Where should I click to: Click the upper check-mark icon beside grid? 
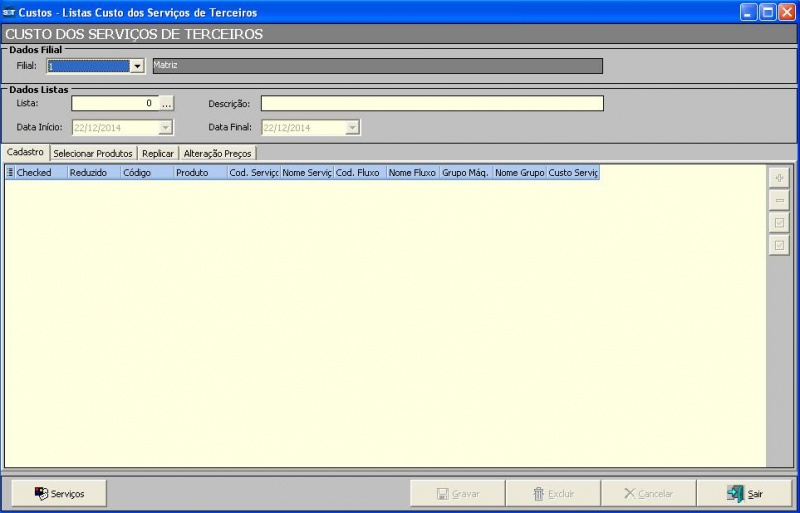pos(779,222)
